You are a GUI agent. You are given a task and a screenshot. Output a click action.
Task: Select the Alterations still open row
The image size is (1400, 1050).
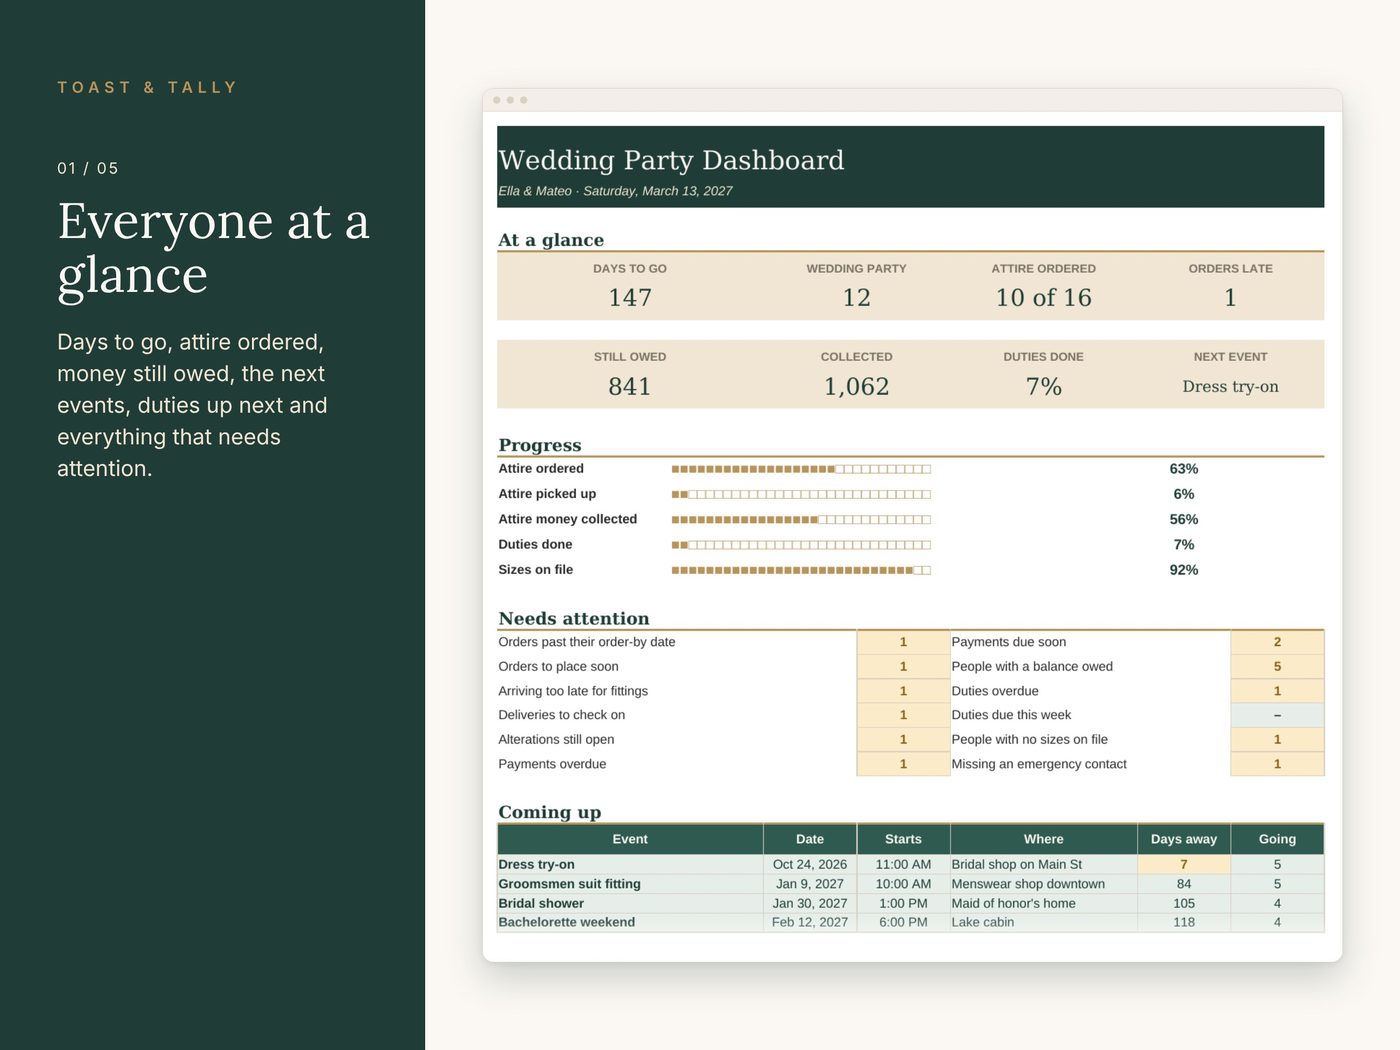point(723,740)
